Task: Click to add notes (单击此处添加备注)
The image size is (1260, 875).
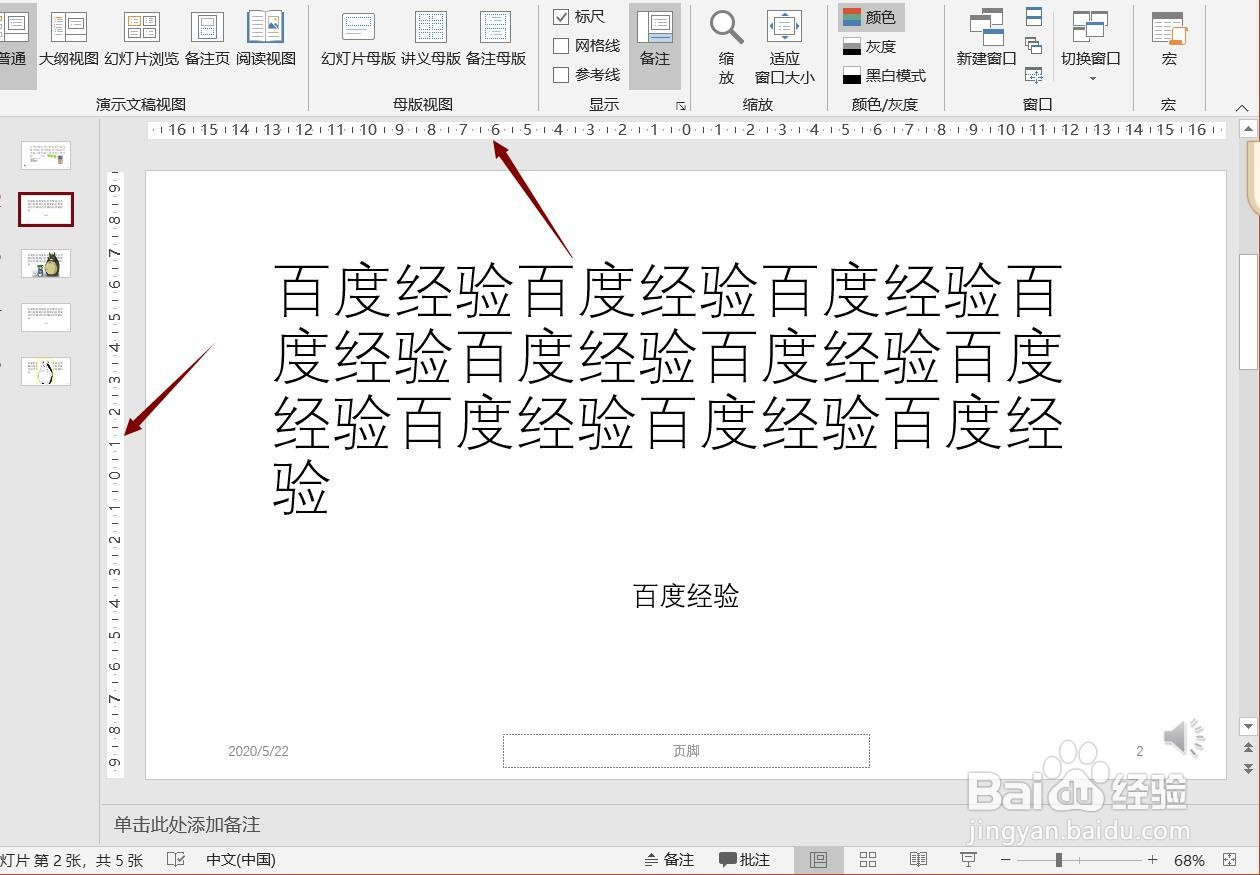Action: click(187, 824)
